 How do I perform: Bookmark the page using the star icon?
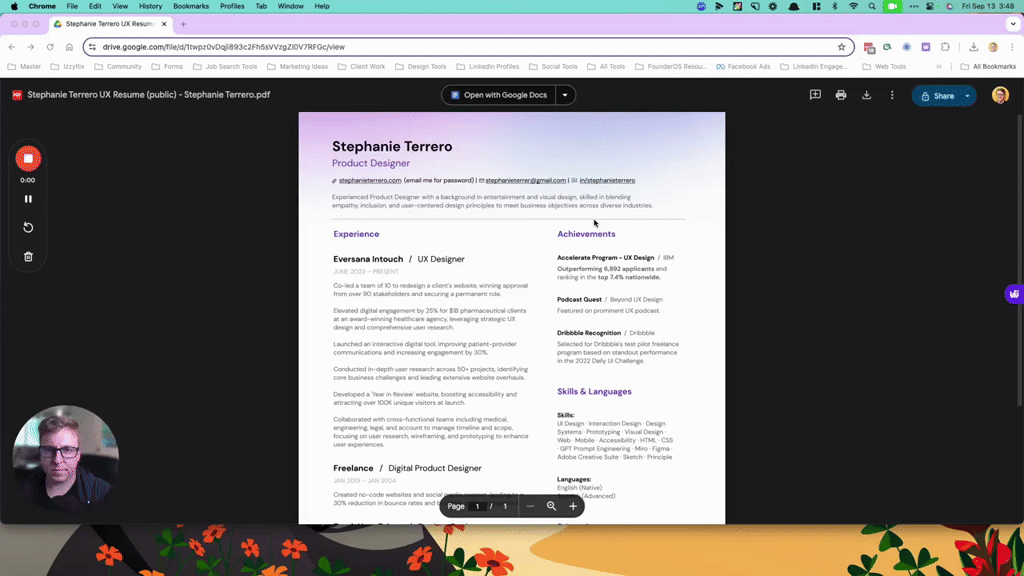(841, 46)
